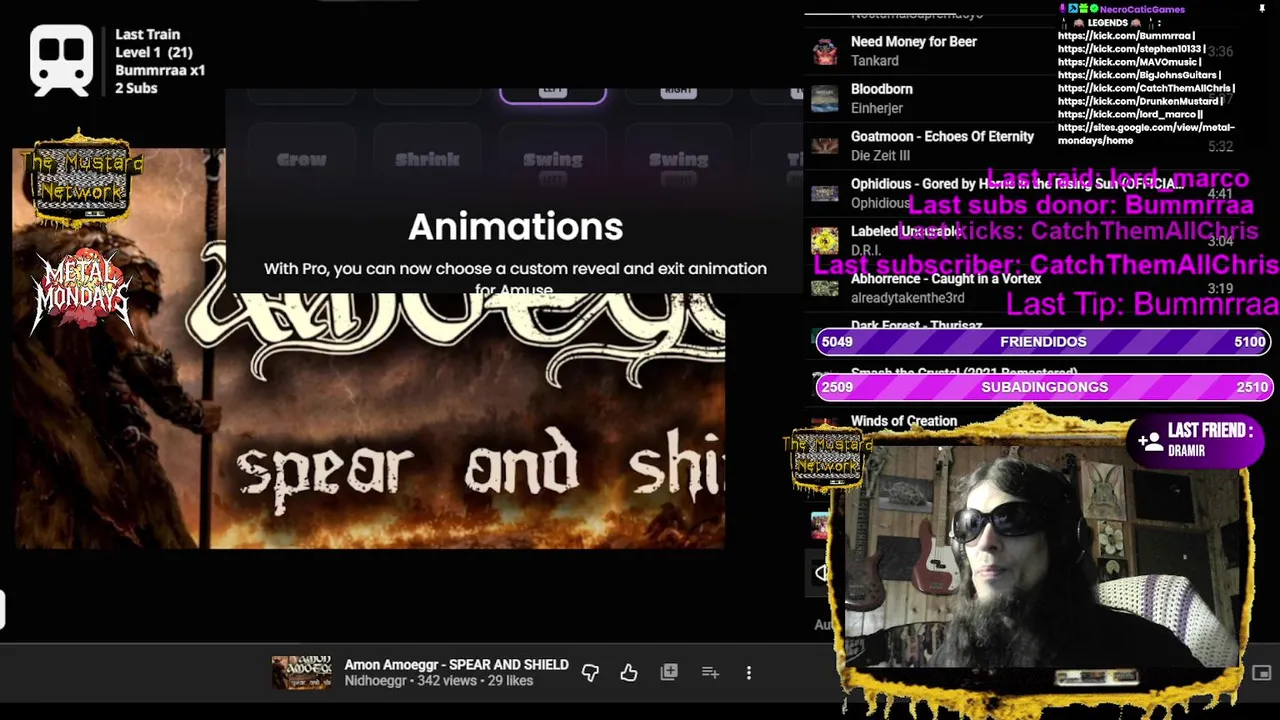This screenshot has height=720, width=1280.
Task: Click the FRIENDIDOS goal progress bar
Action: [1043, 342]
